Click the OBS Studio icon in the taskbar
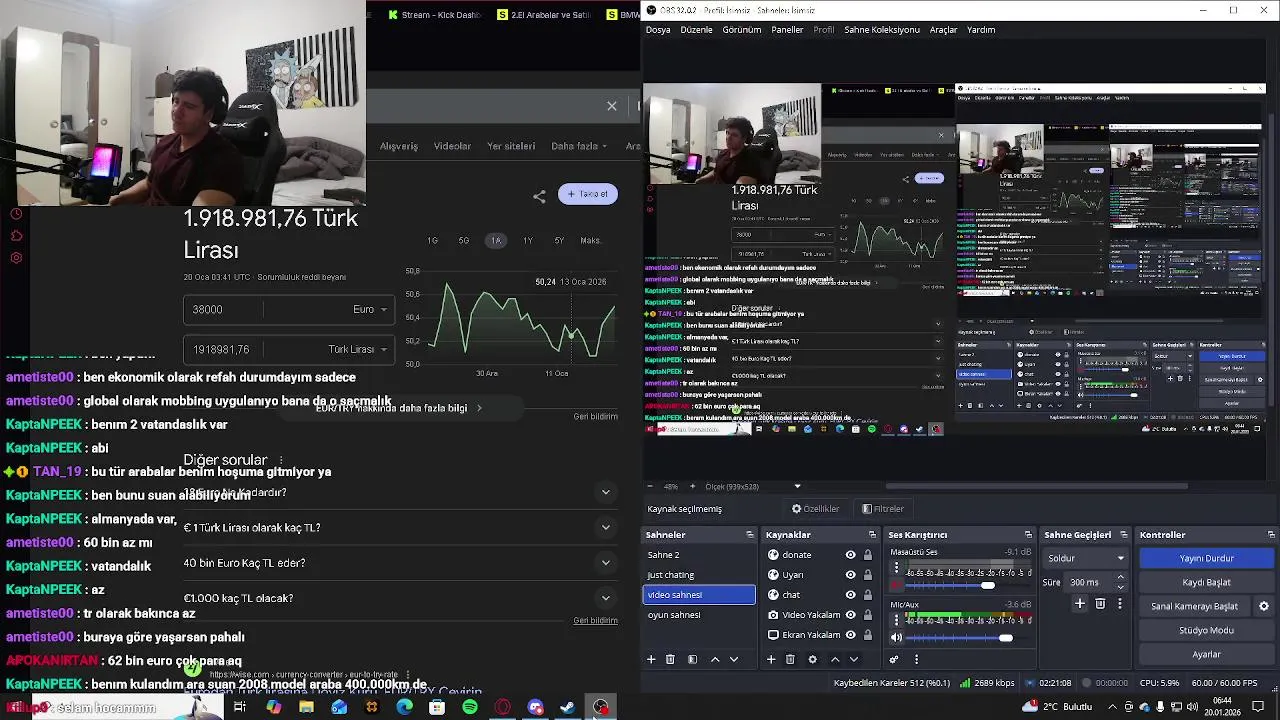This screenshot has height=720, width=1280. click(600, 708)
